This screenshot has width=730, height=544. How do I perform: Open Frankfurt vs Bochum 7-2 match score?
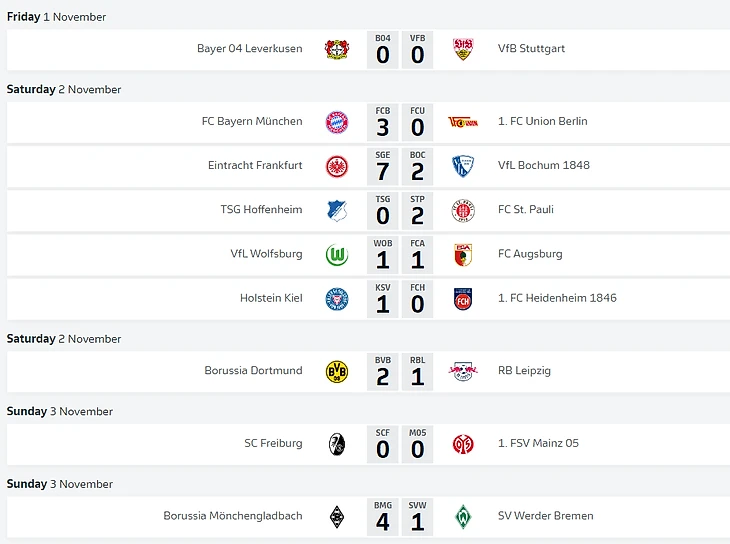pyautogui.click(x=400, y=167)
